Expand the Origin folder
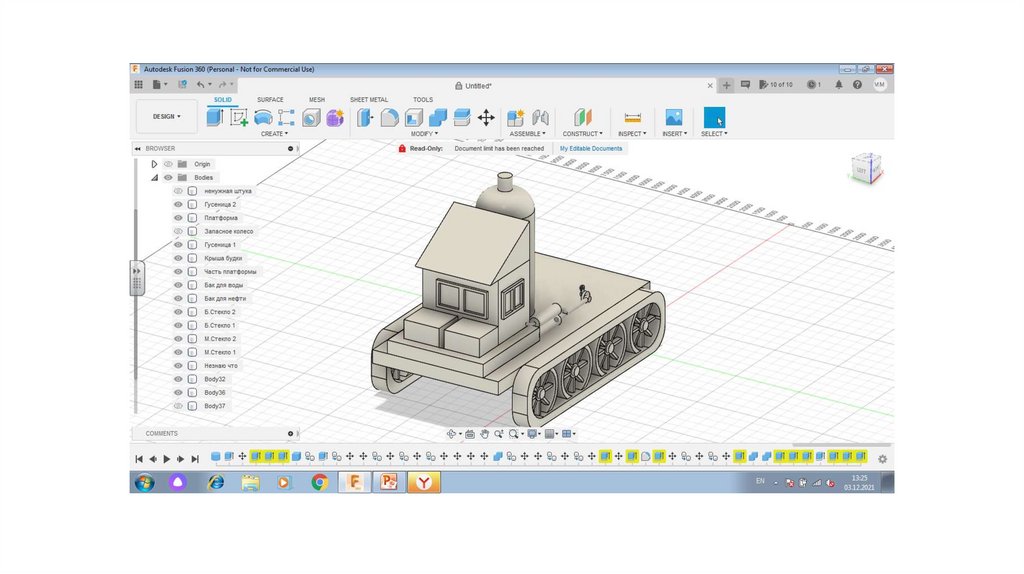The image size is (1024, 574). pyautogui.click(x=154, y=164)
